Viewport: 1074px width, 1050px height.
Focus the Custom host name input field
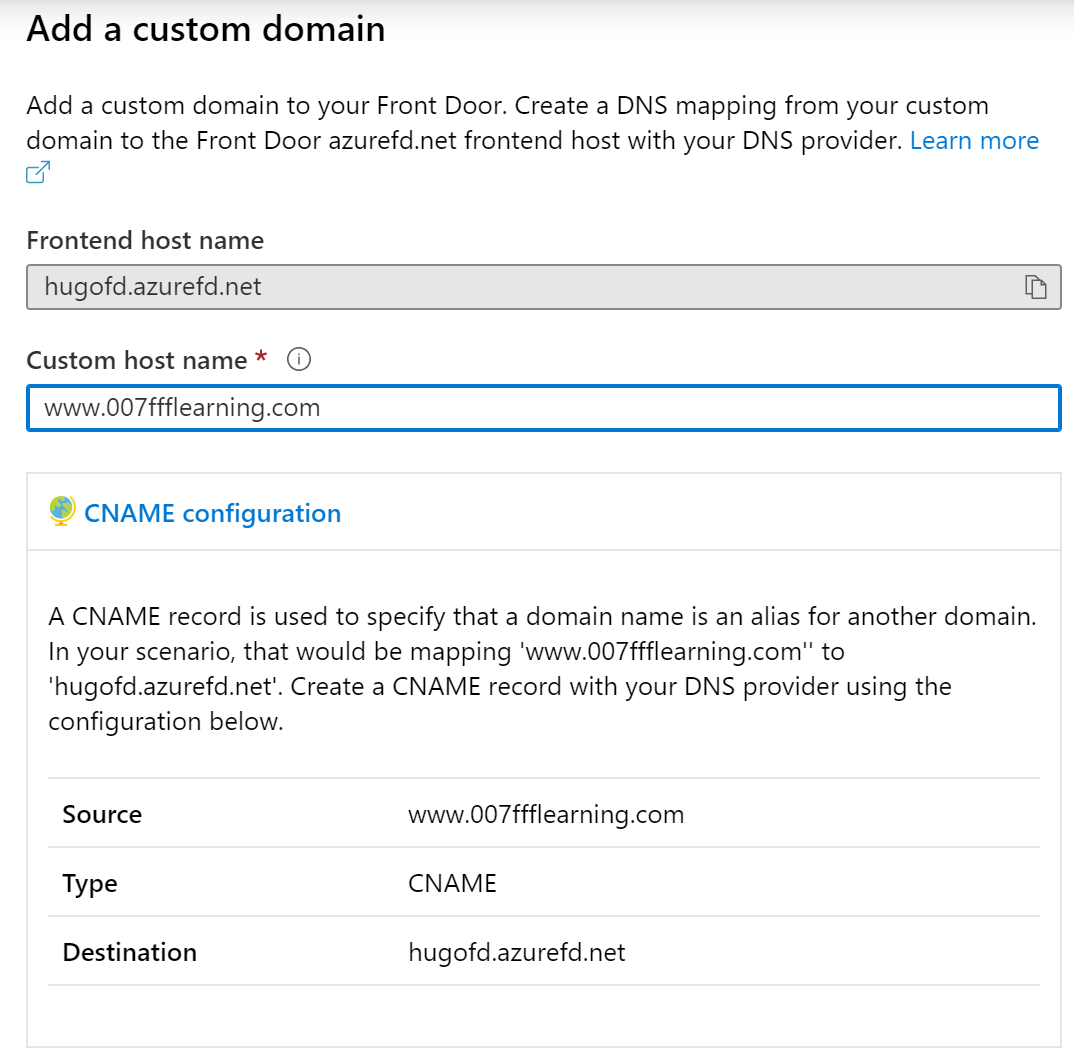(x=543, y=408)
